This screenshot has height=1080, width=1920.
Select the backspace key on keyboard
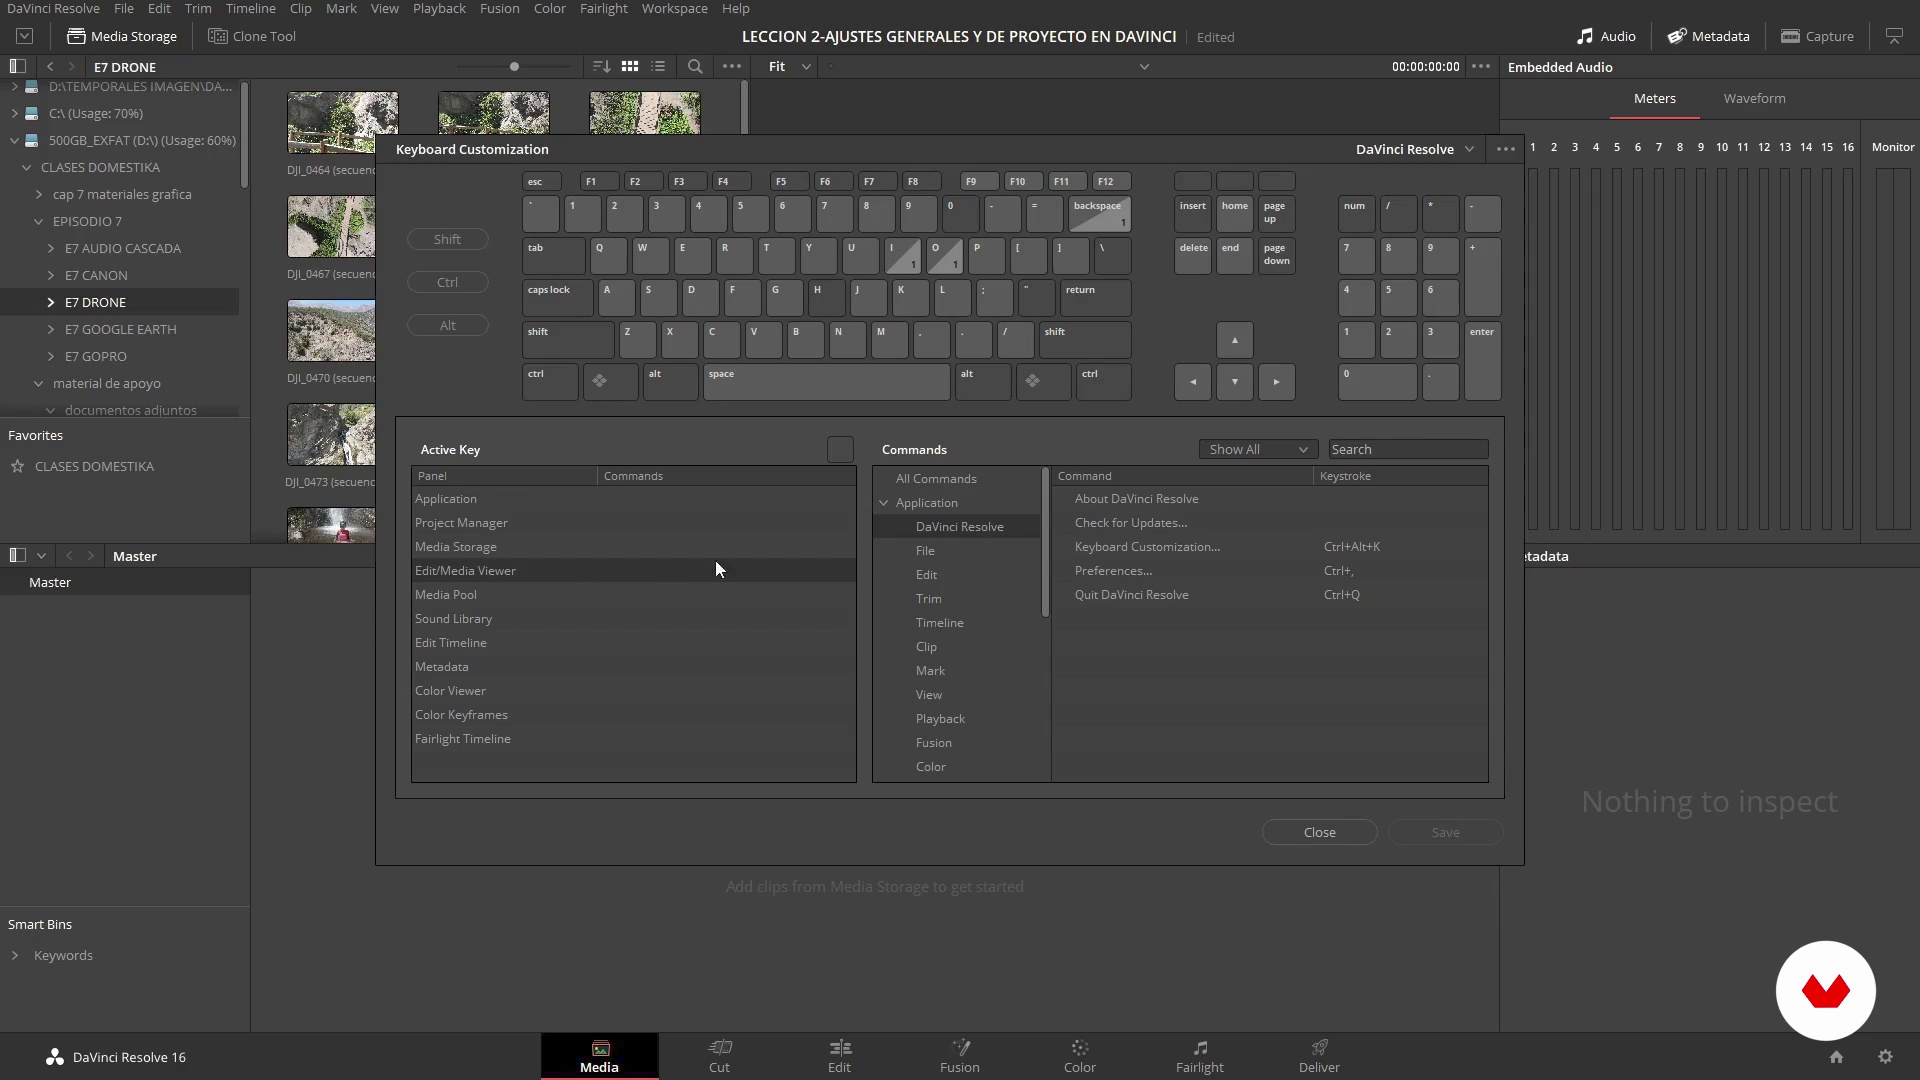point(1100,214)
